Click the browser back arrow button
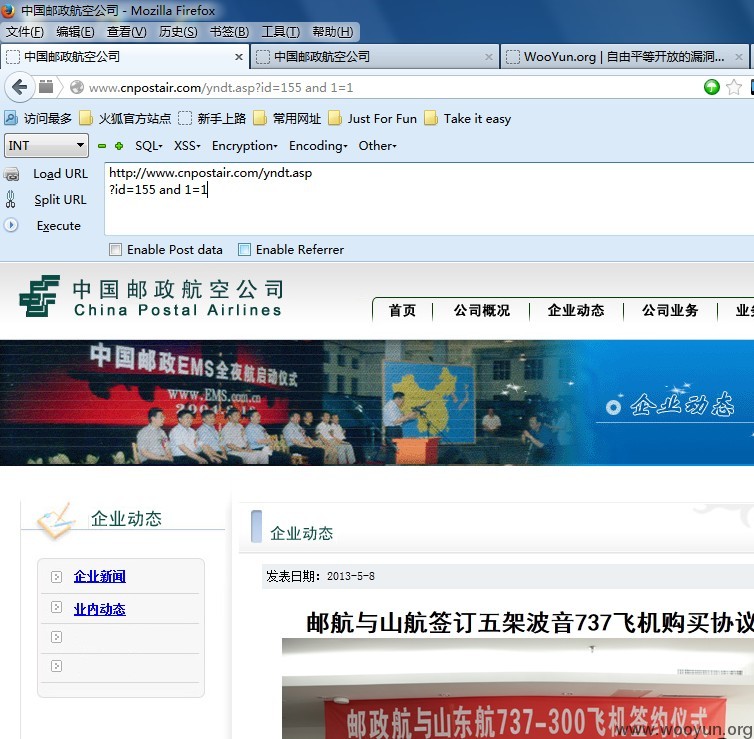 [x=20, y=88]
